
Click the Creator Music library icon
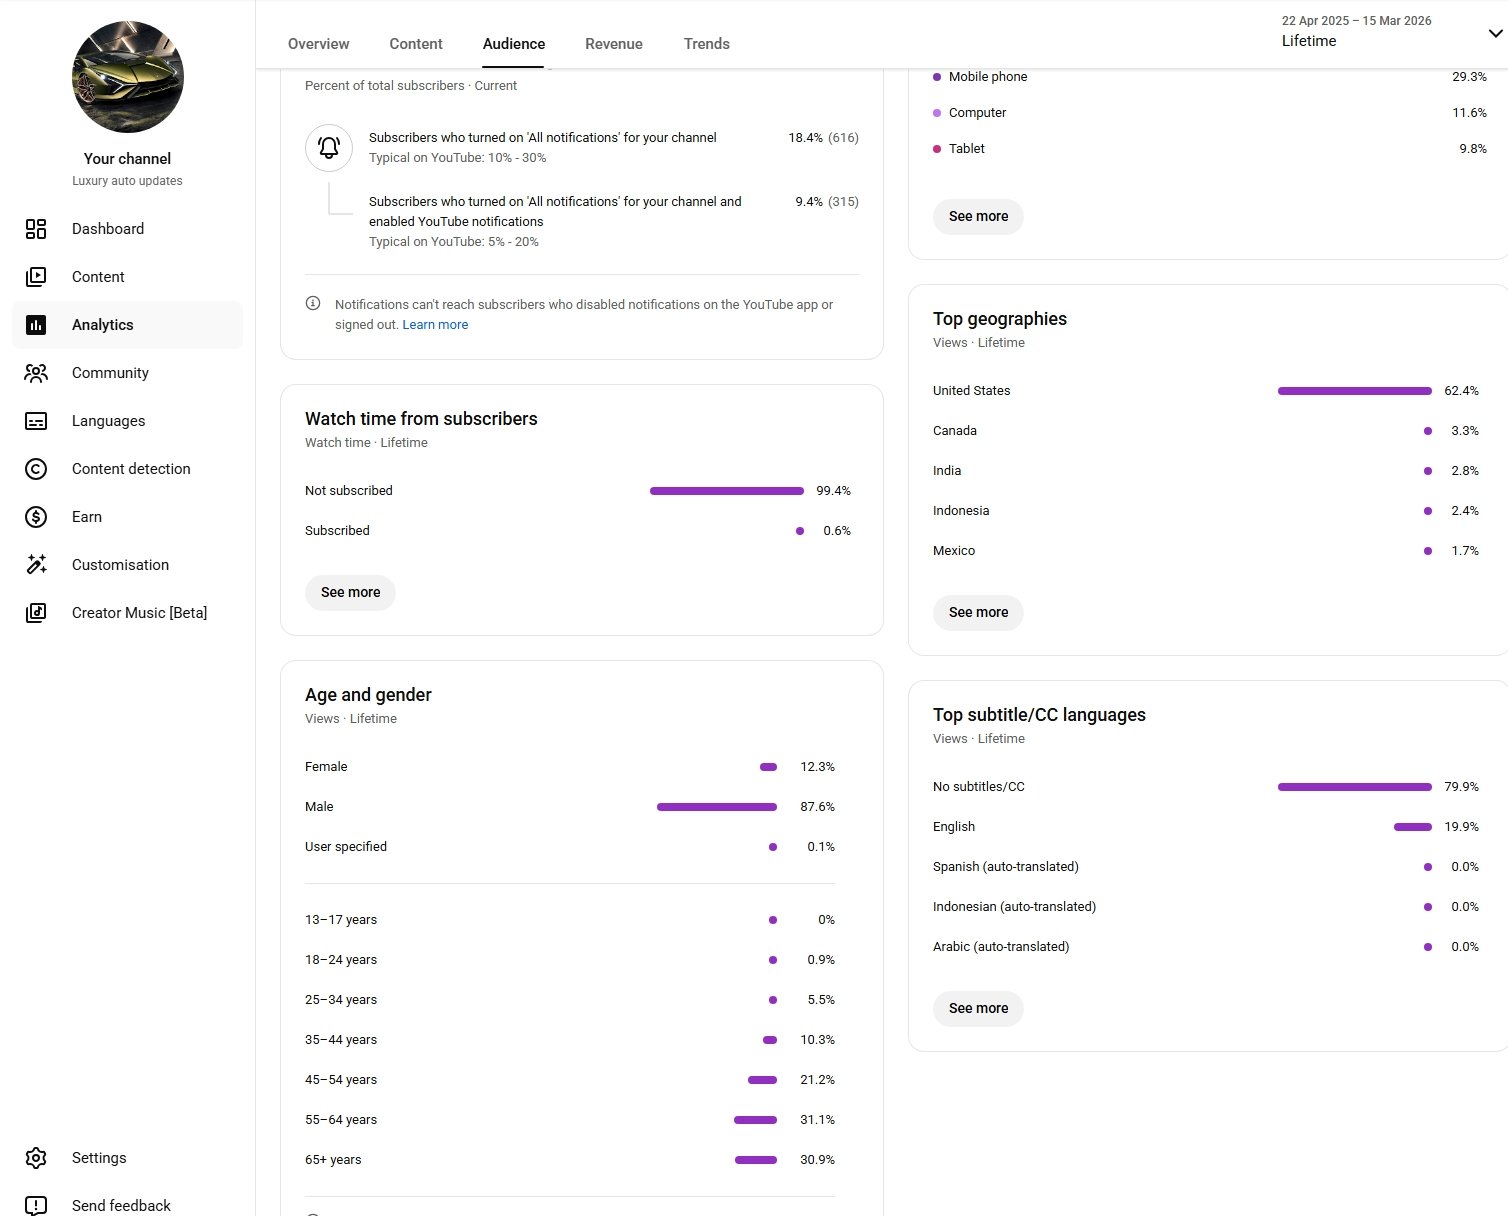36,613
